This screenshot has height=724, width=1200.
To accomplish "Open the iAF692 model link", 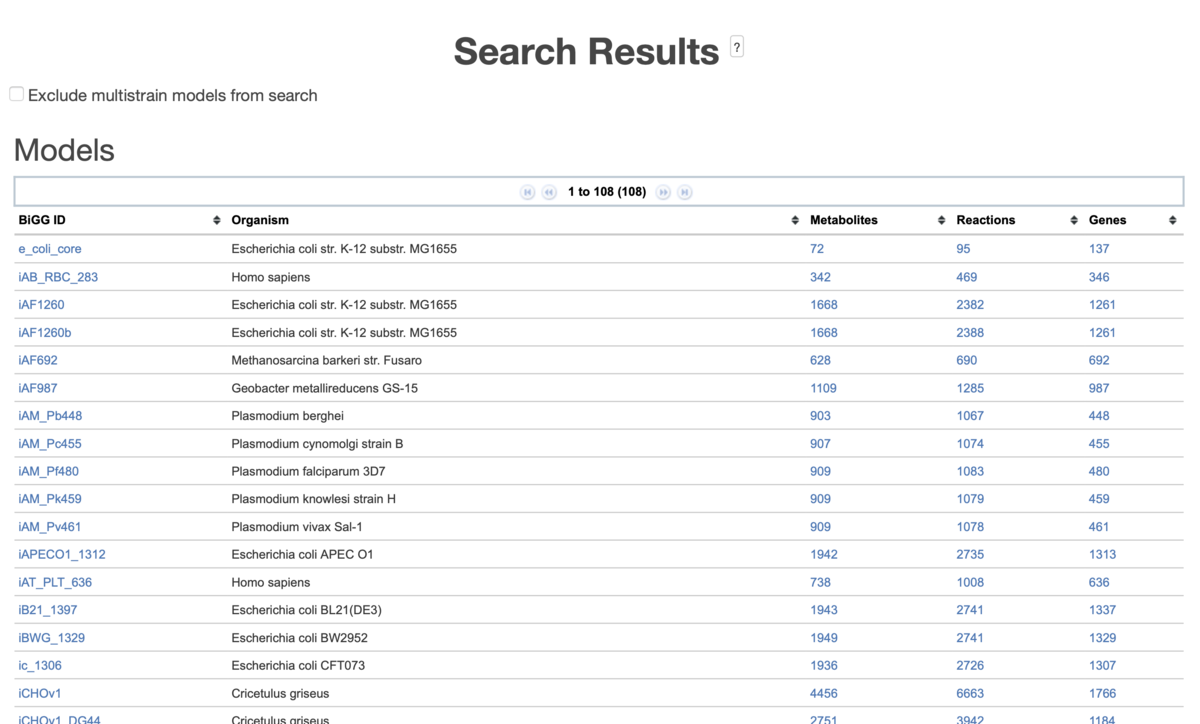I will pyautogui.click(x=38, y=360).
